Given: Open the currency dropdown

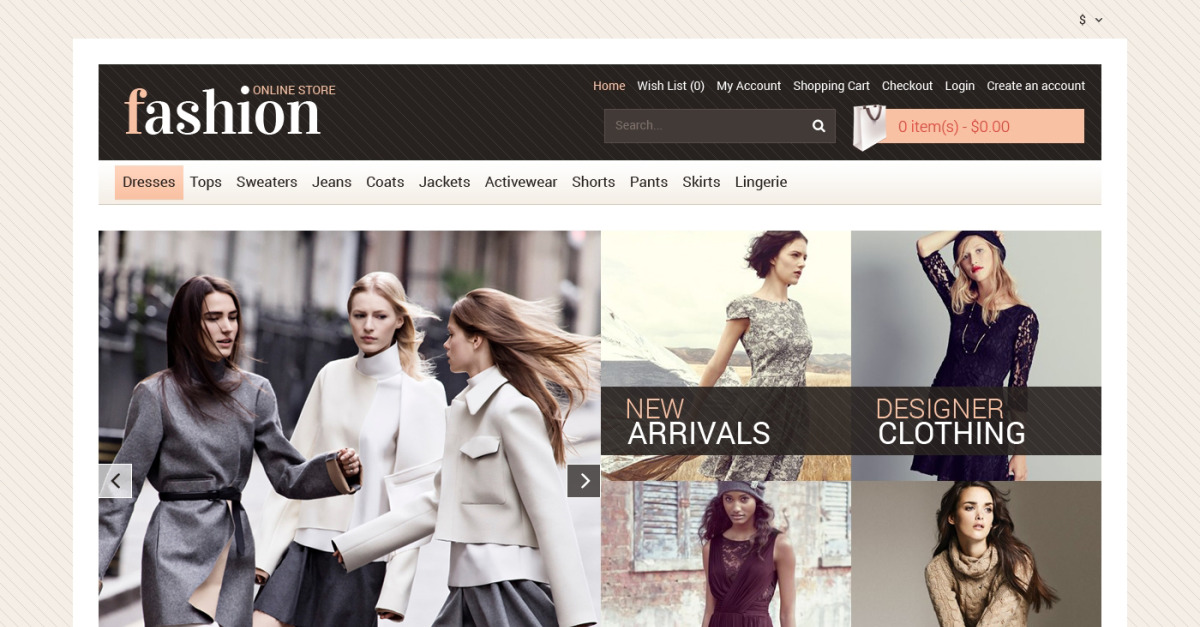Looking at the screenshot, I should [x=1090, y=20].
